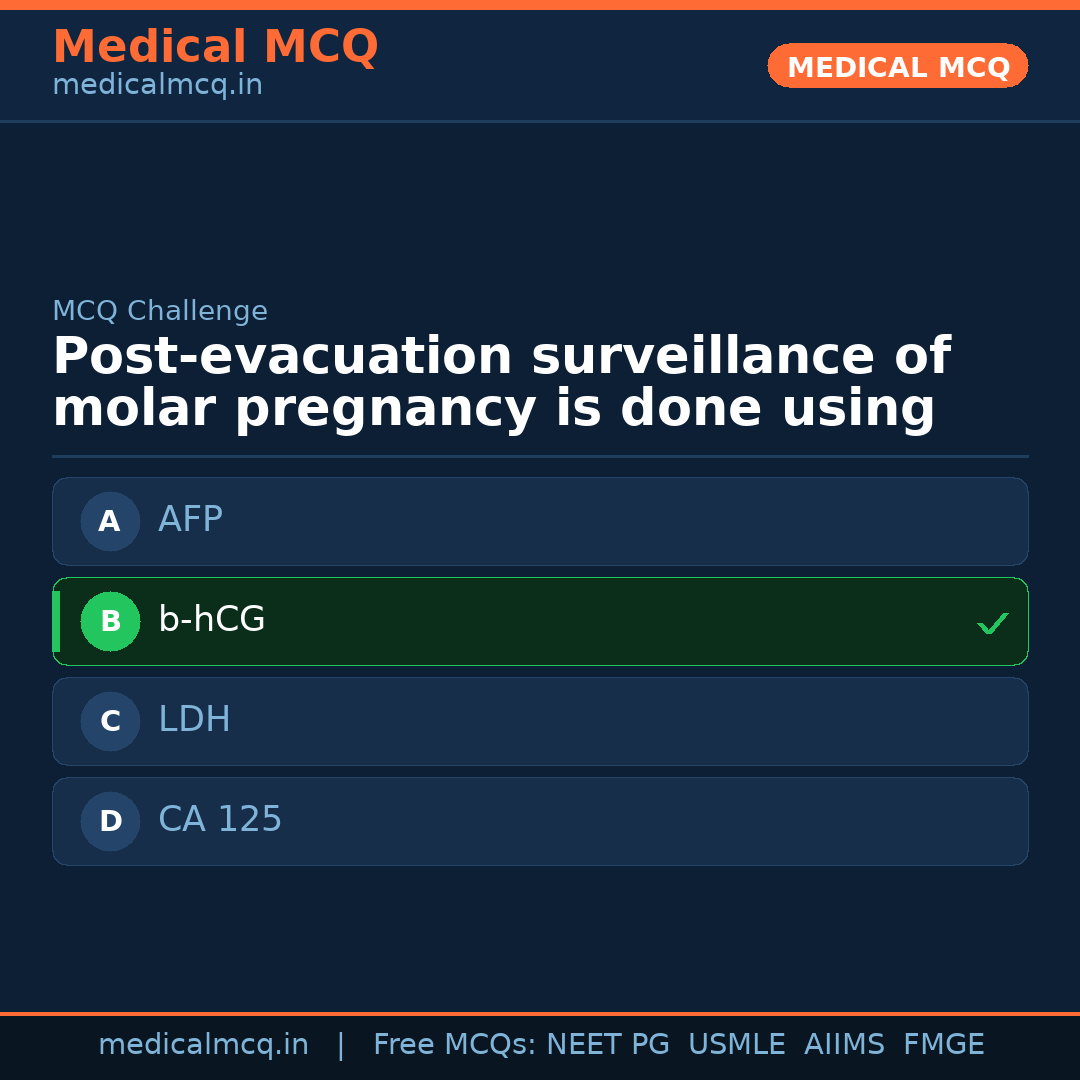Image resolution: width=1080 pixels, height=1080 pixels.
Task: Click the MCQ Challenge label
Action: [x=160, y=312]
